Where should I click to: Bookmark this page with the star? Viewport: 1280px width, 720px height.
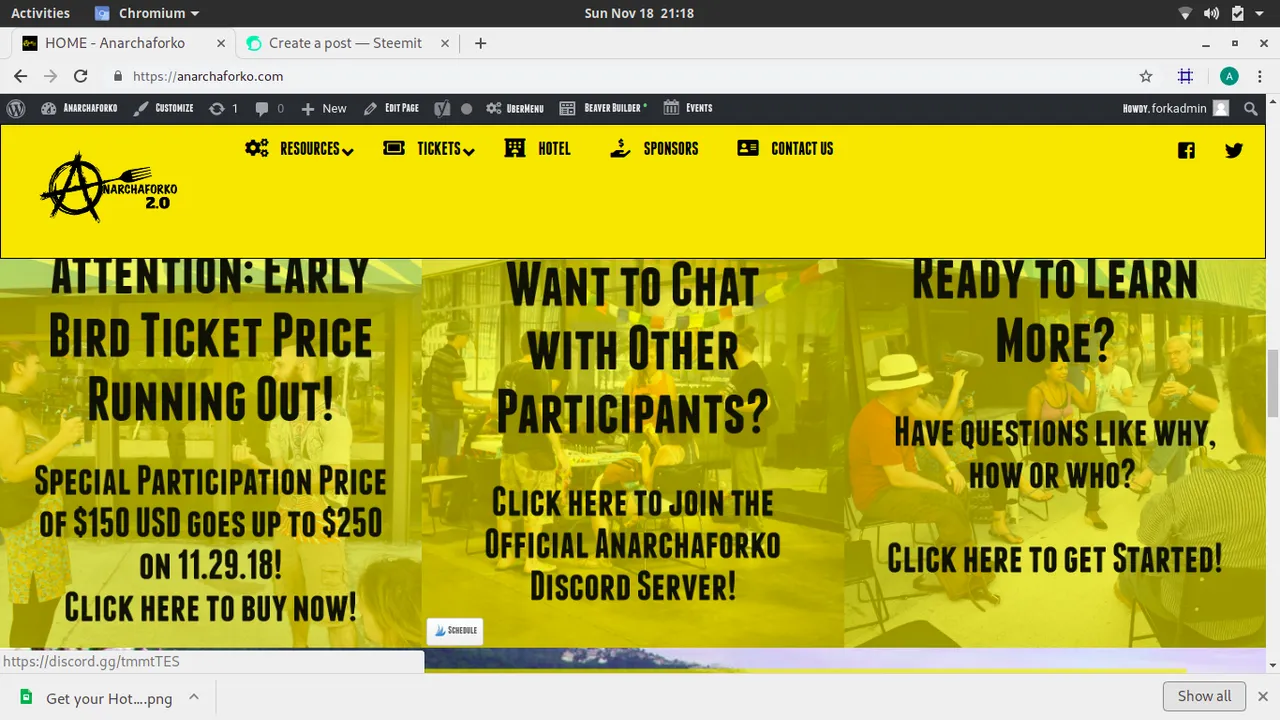[x=1146, y=76]
